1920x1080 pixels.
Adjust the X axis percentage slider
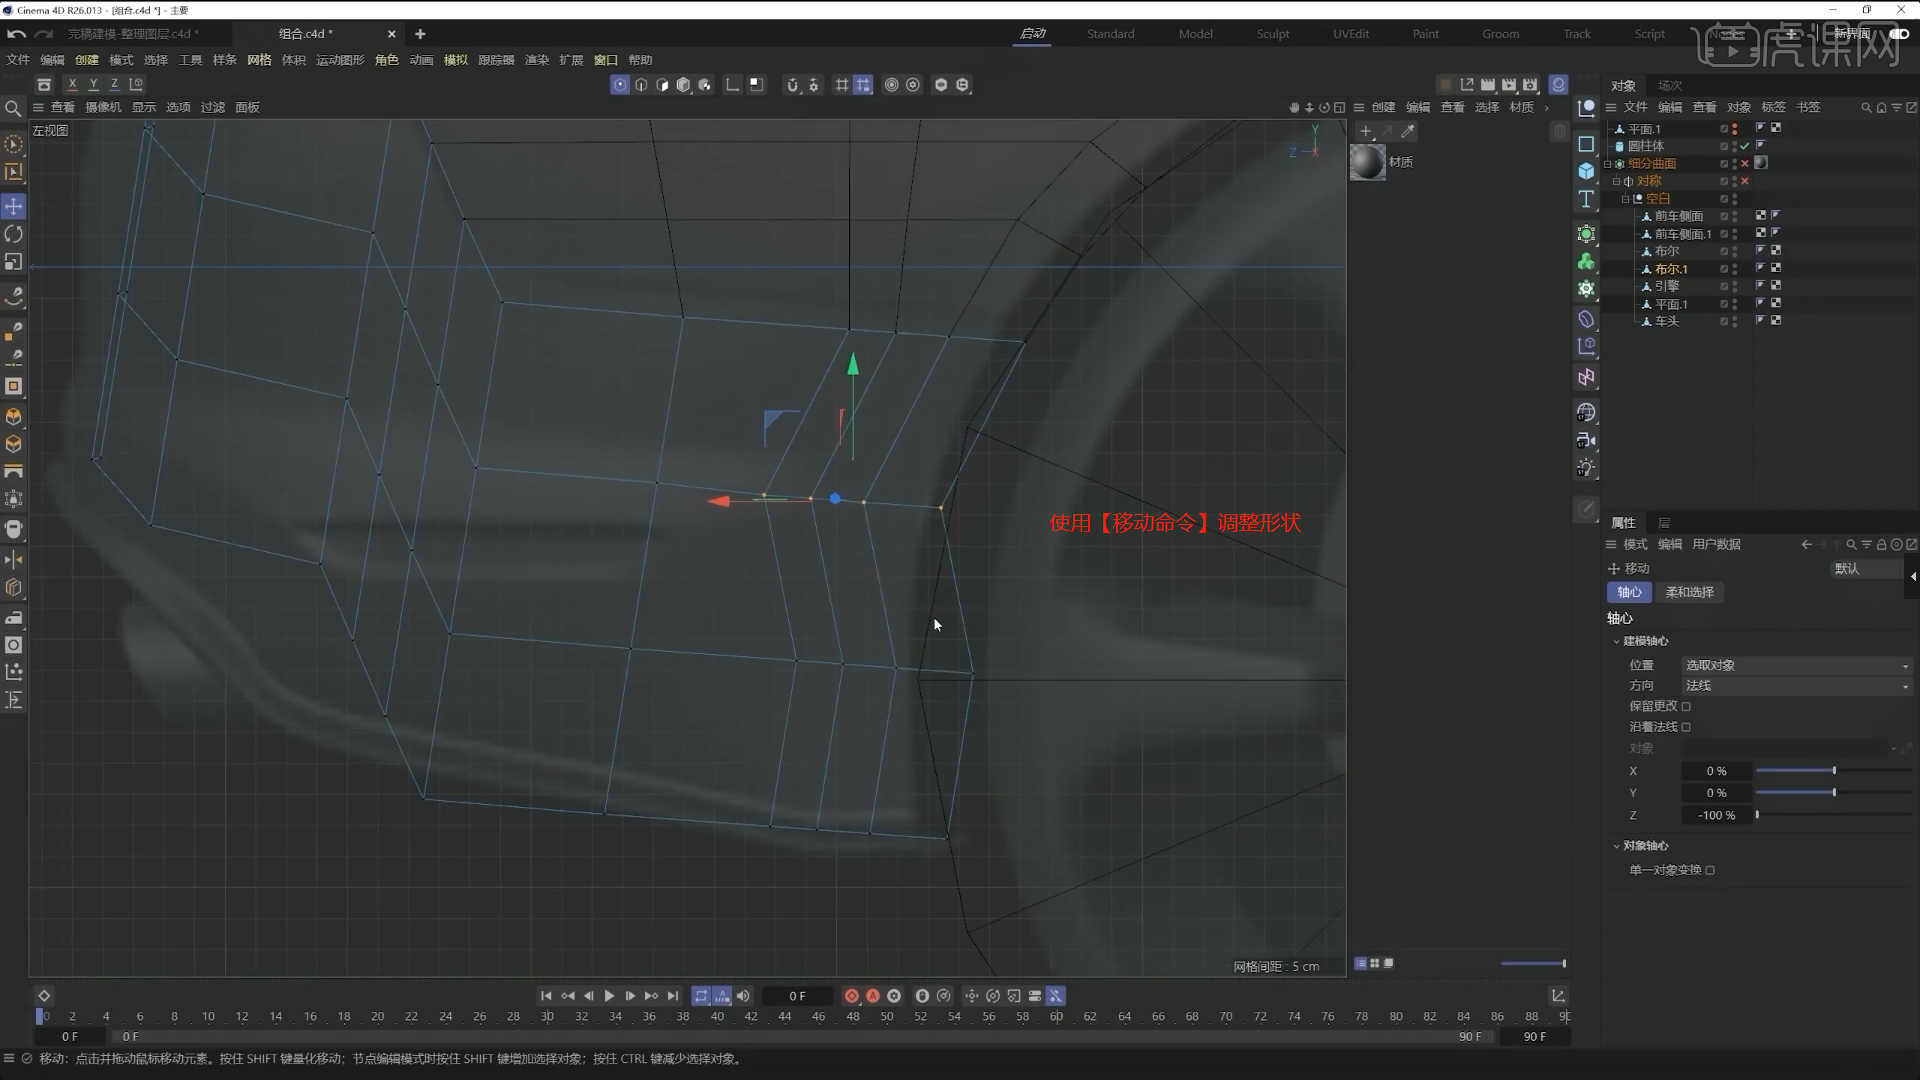(x=1833, y=771)
